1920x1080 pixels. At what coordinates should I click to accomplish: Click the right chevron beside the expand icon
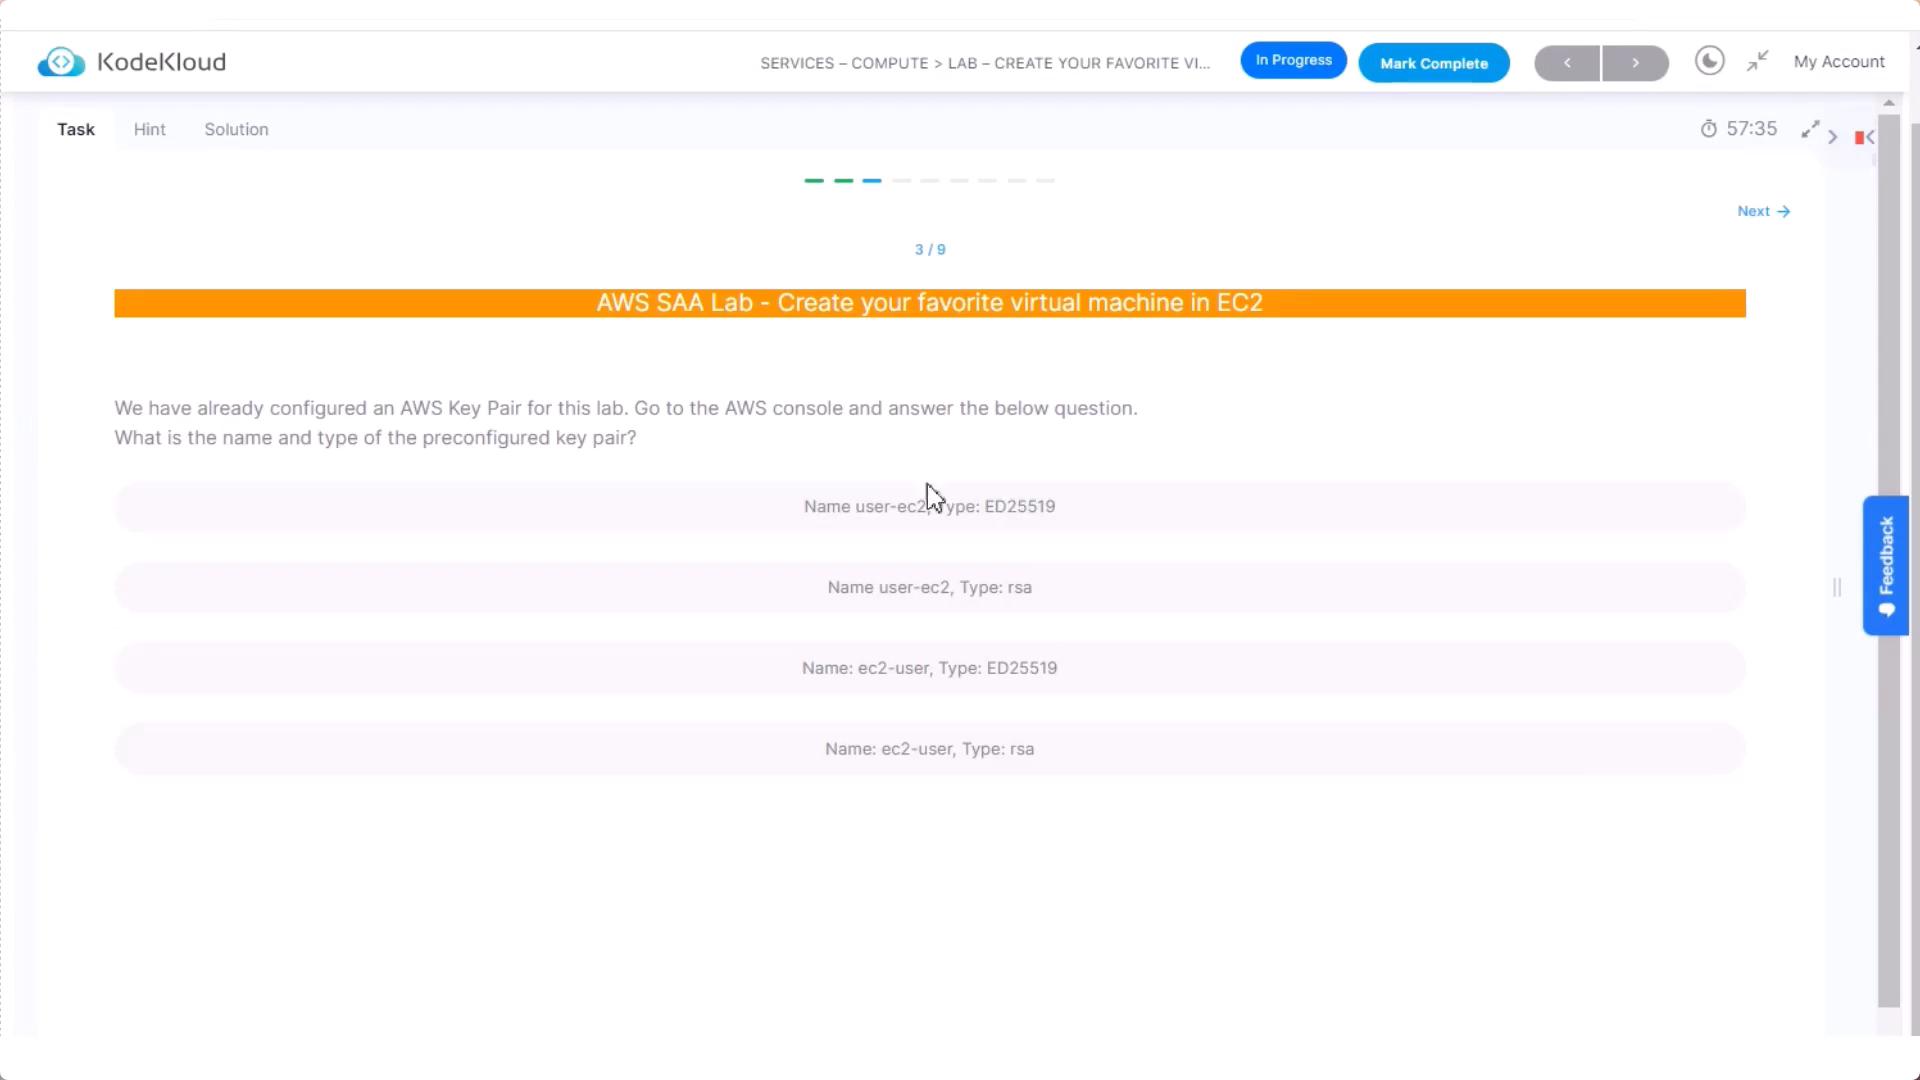1833,137
